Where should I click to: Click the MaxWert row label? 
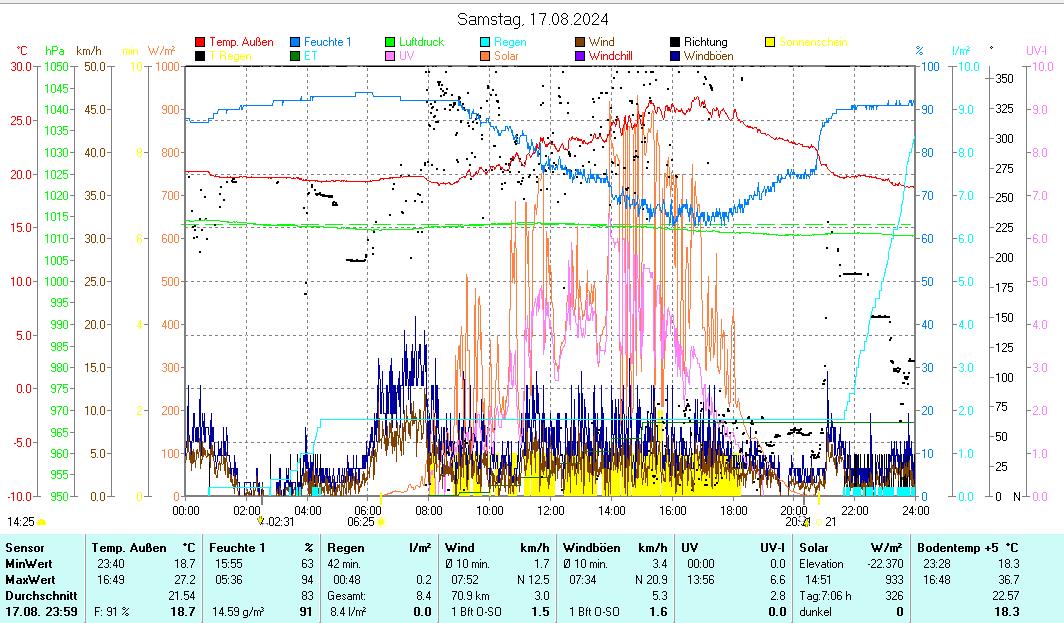pyautogui.click(x=29, y=580)
